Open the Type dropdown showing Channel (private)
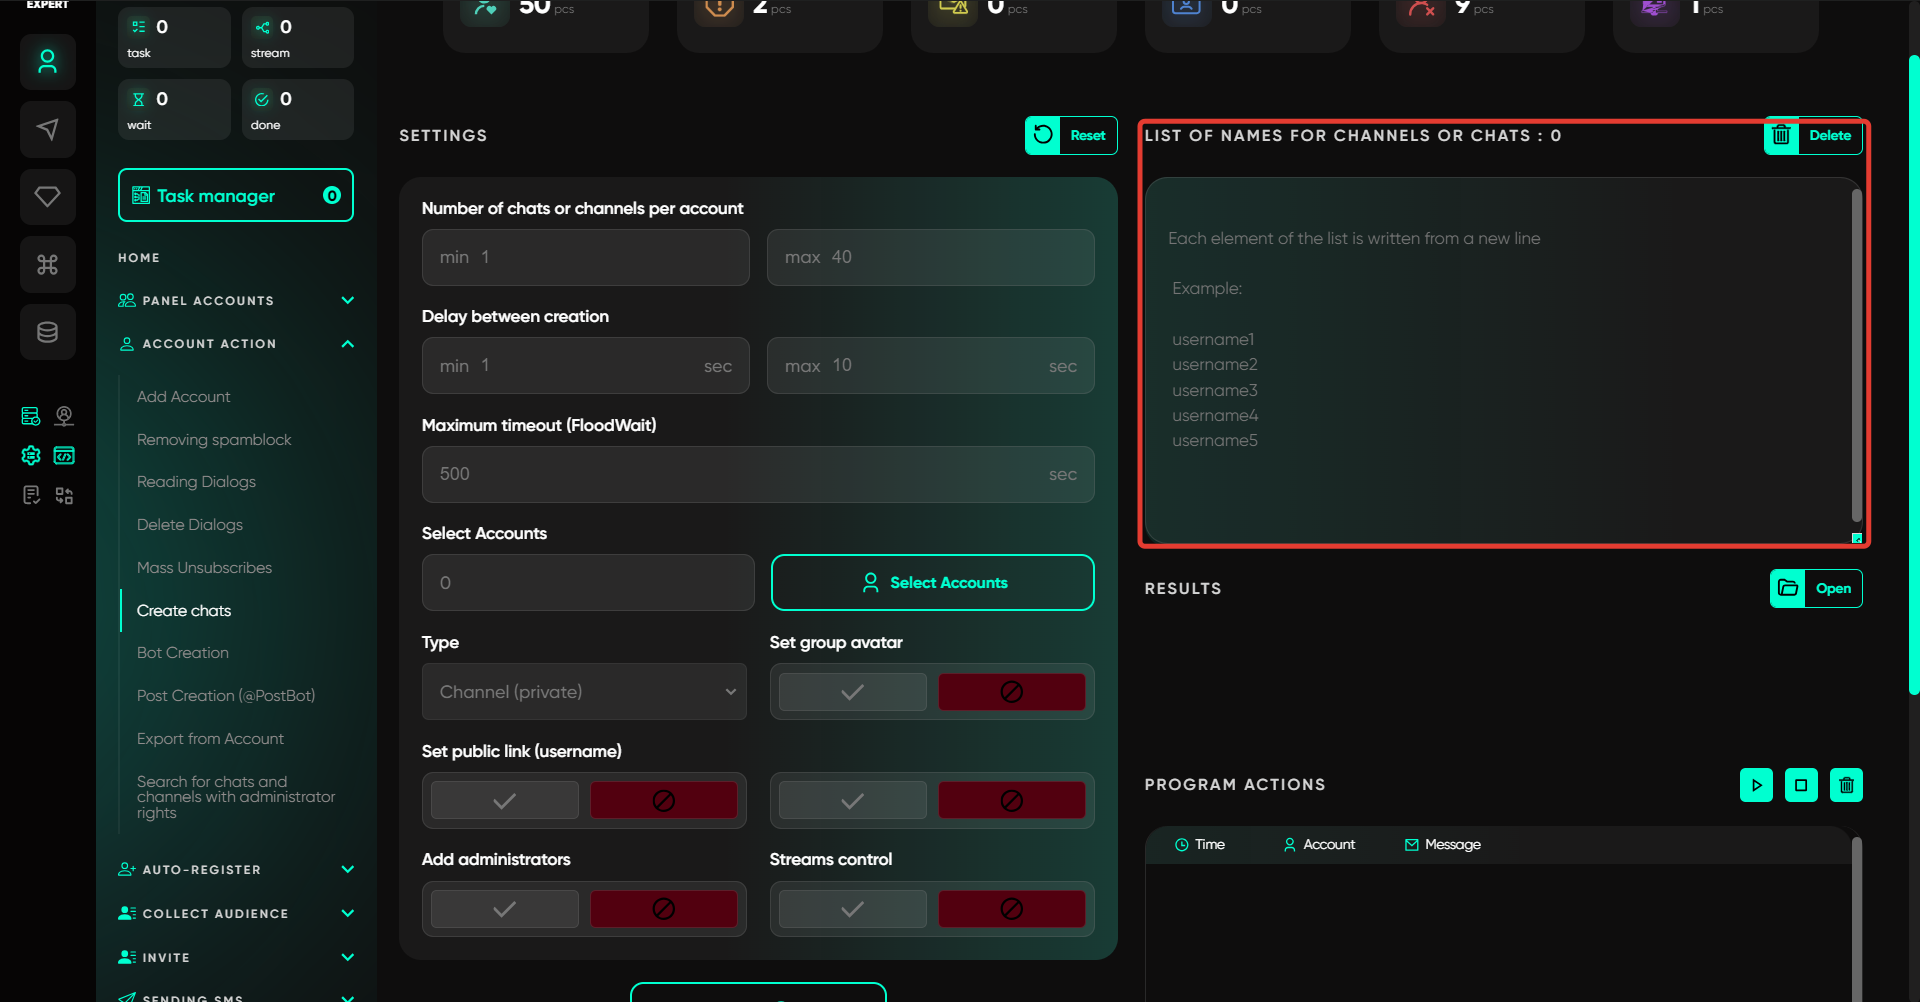The image size is (1920, 1002). [584, 692]
